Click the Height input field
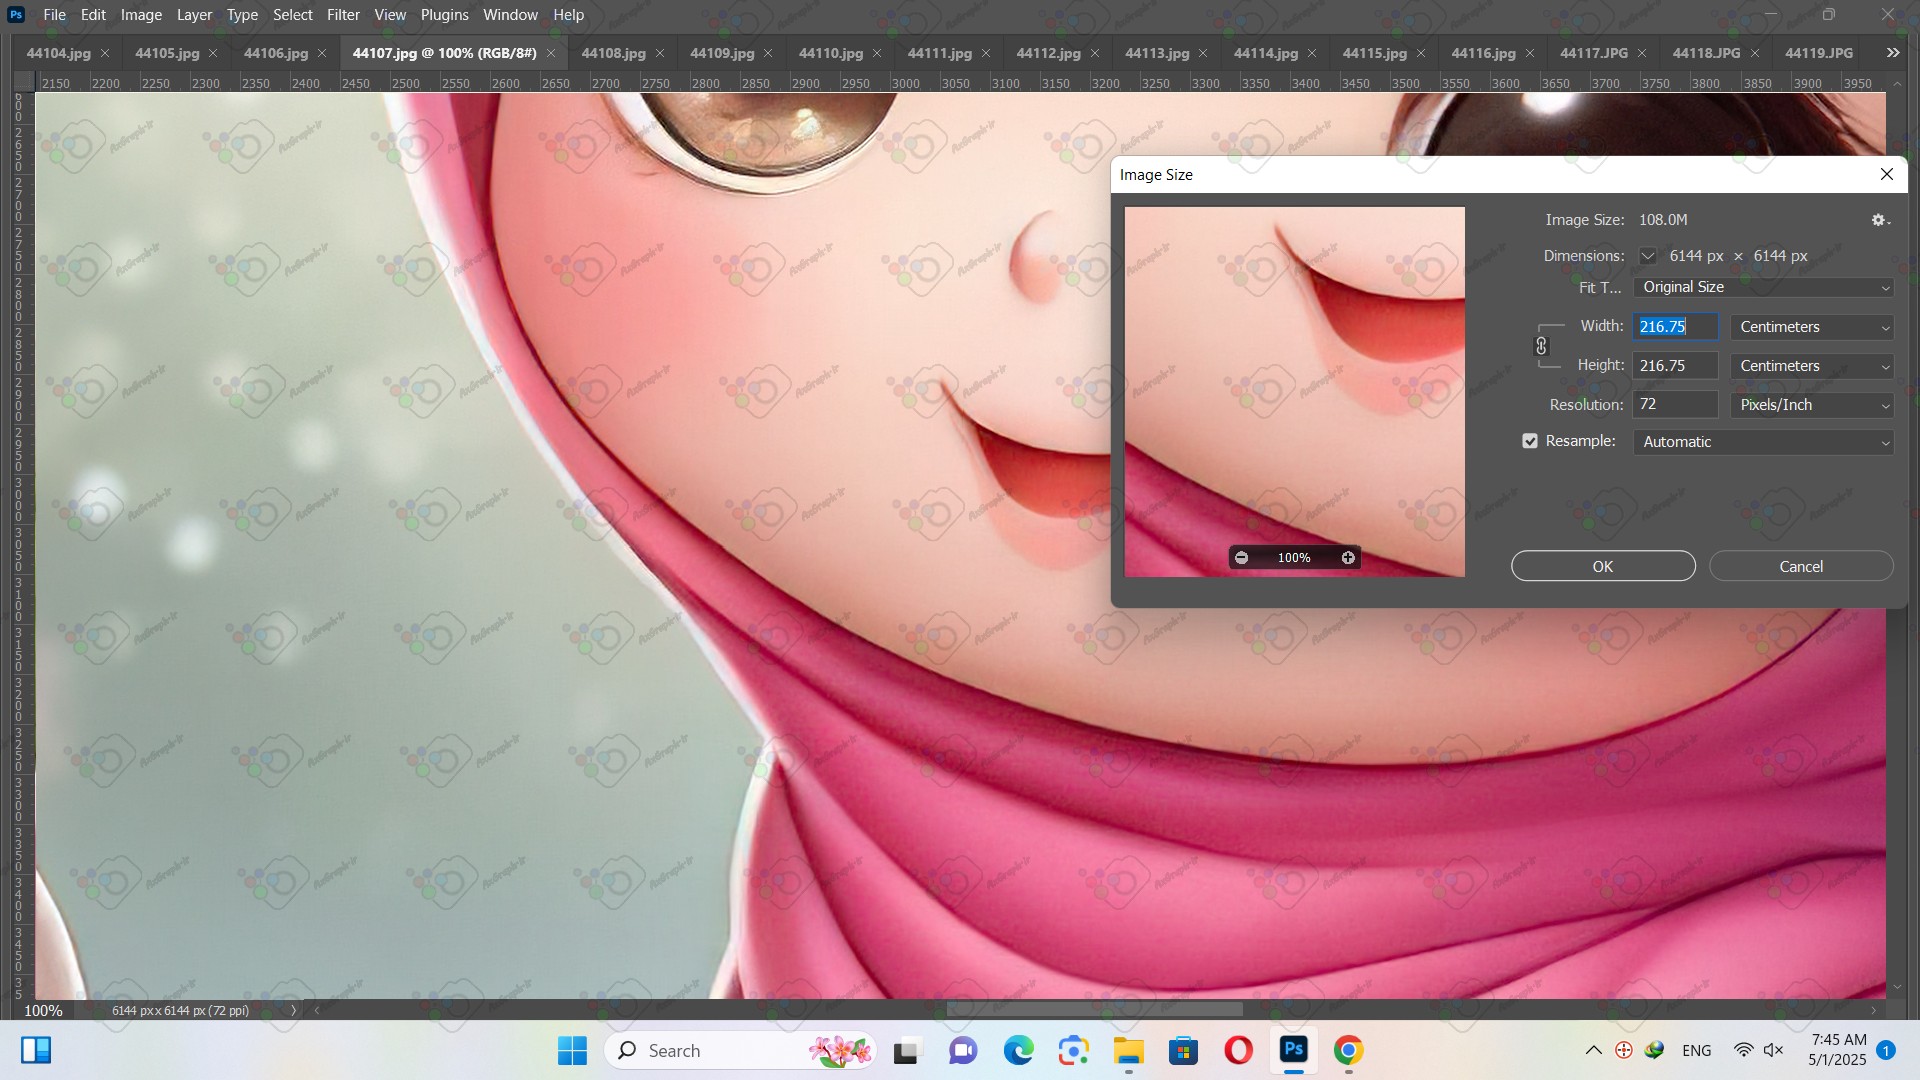Screen dimensions: 1920x1080 click(x=1676, y=366)
